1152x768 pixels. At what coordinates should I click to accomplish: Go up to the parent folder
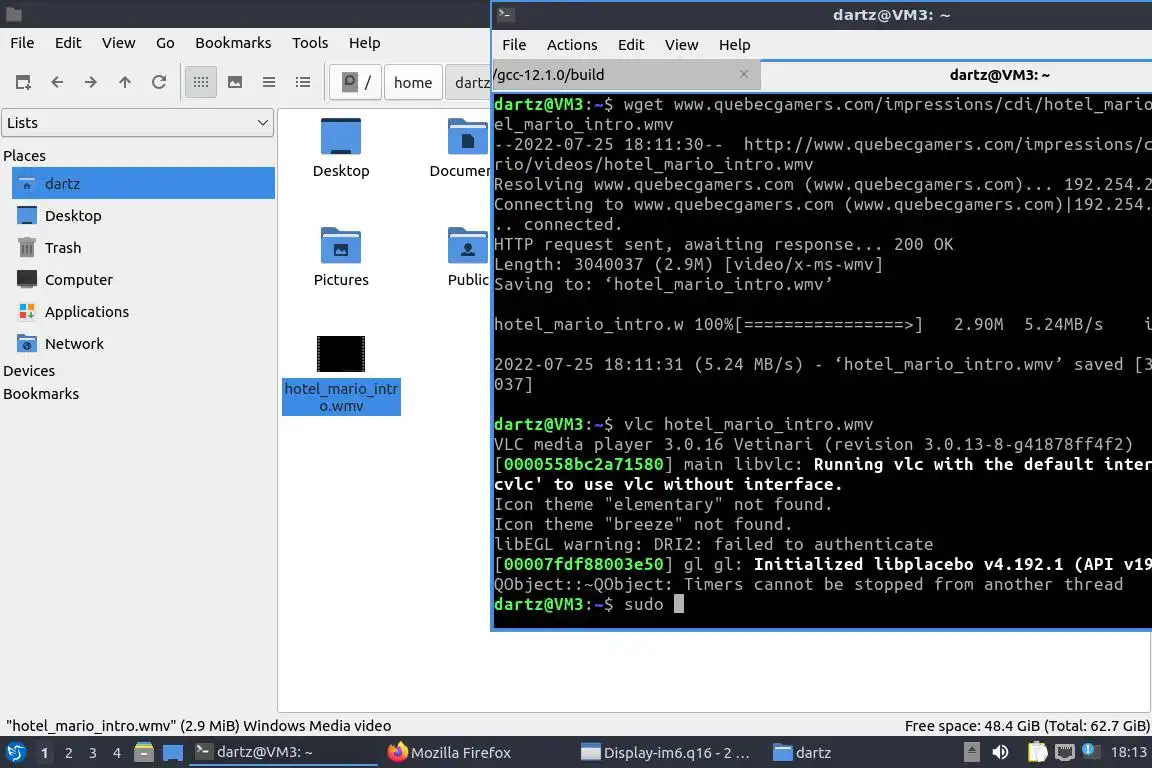[125, 82]
